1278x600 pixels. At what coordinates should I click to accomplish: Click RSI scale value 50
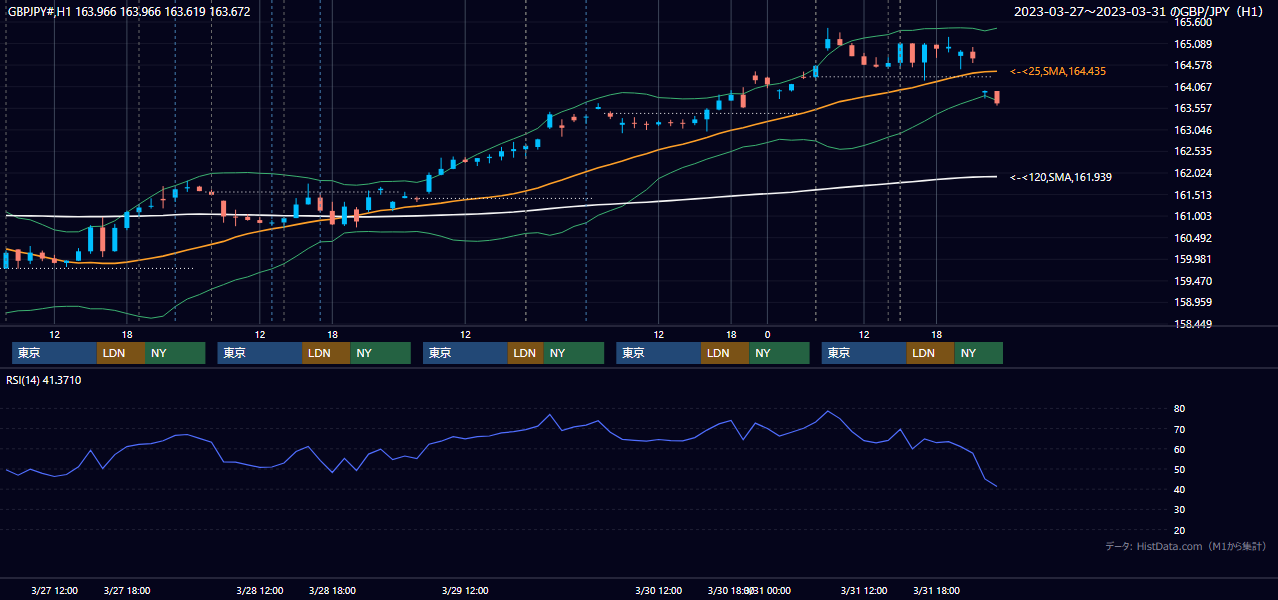[x=1180, y=469]
